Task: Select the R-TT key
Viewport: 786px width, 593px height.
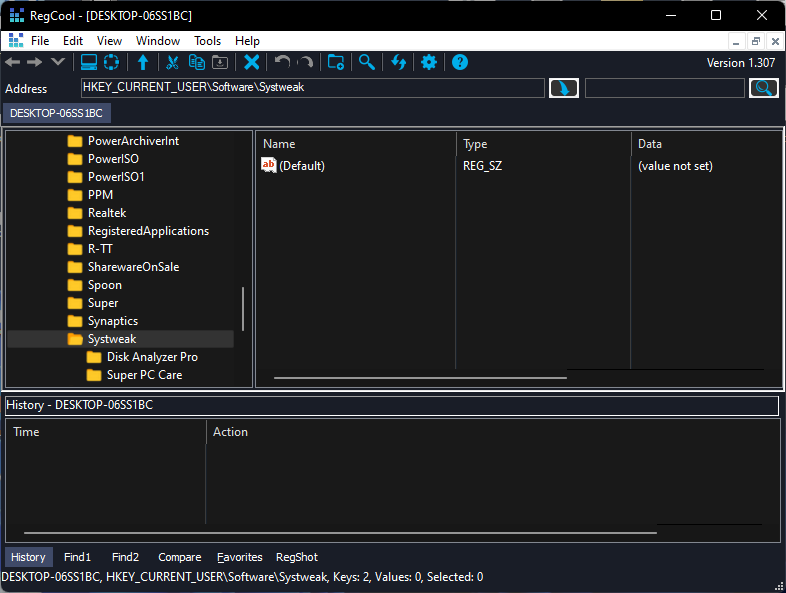Action: pos(100,249)
